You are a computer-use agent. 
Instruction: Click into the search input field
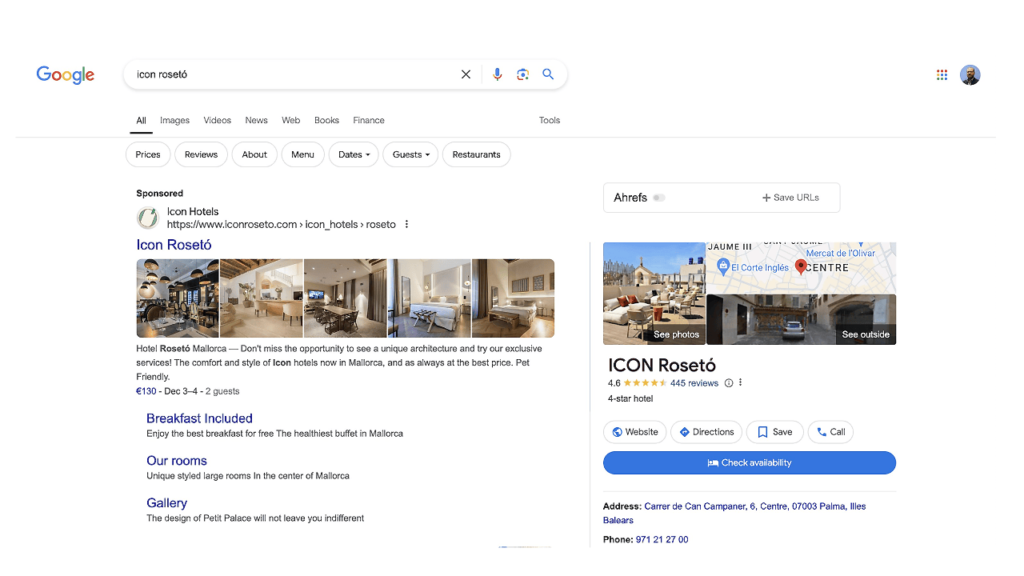294,74
